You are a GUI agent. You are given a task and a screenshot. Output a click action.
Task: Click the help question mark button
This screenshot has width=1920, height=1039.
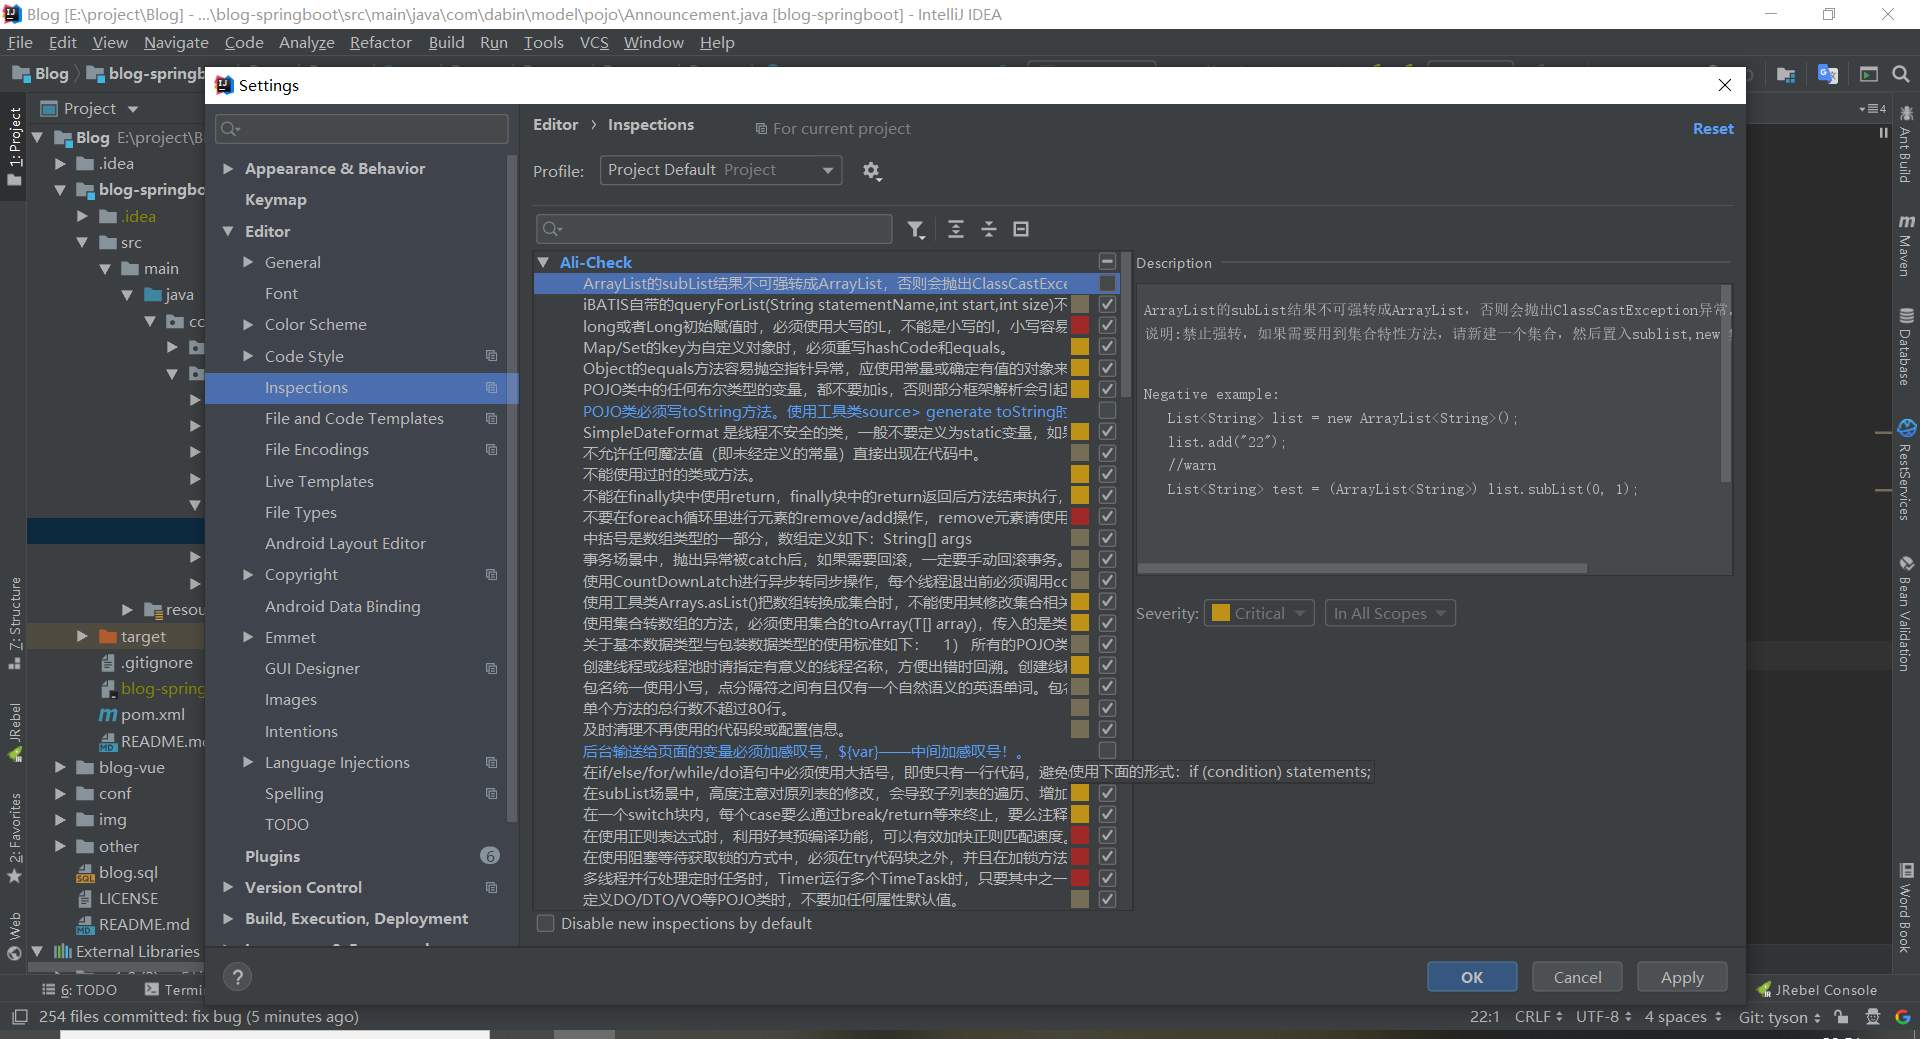pos(237,977)
